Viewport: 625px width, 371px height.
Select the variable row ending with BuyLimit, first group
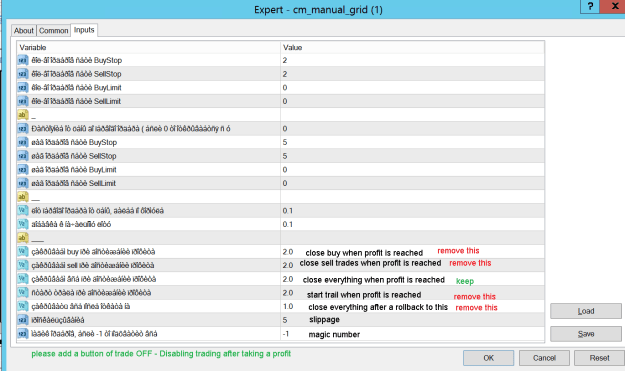point(76,87)
